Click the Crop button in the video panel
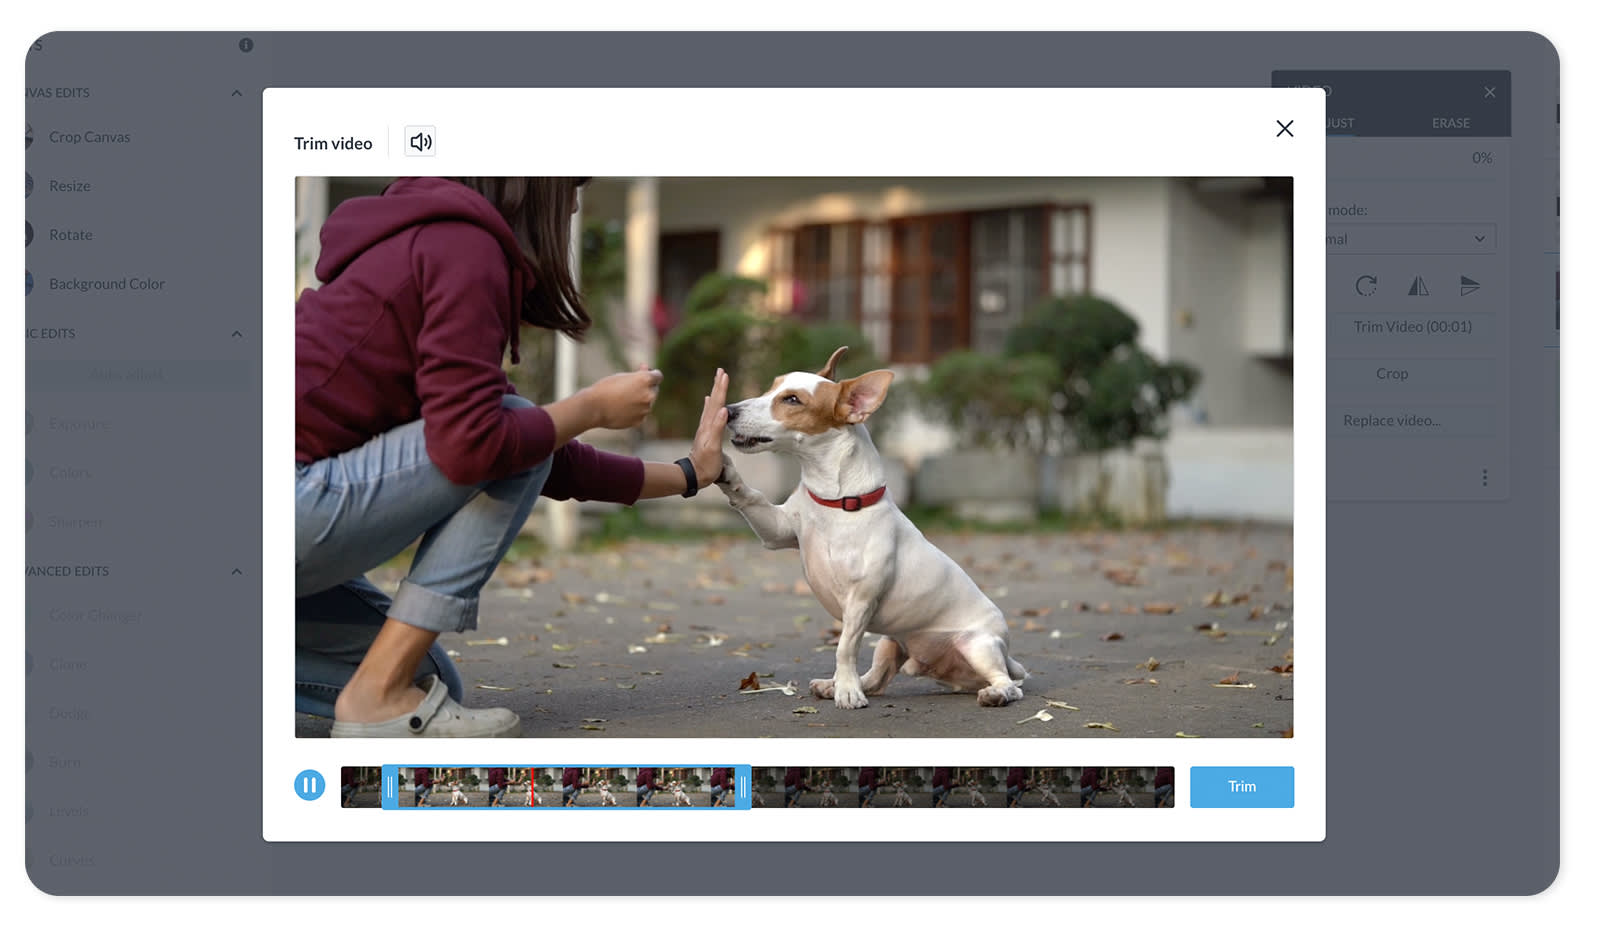The image size is (1600, 934). (x=1392, y=374)
